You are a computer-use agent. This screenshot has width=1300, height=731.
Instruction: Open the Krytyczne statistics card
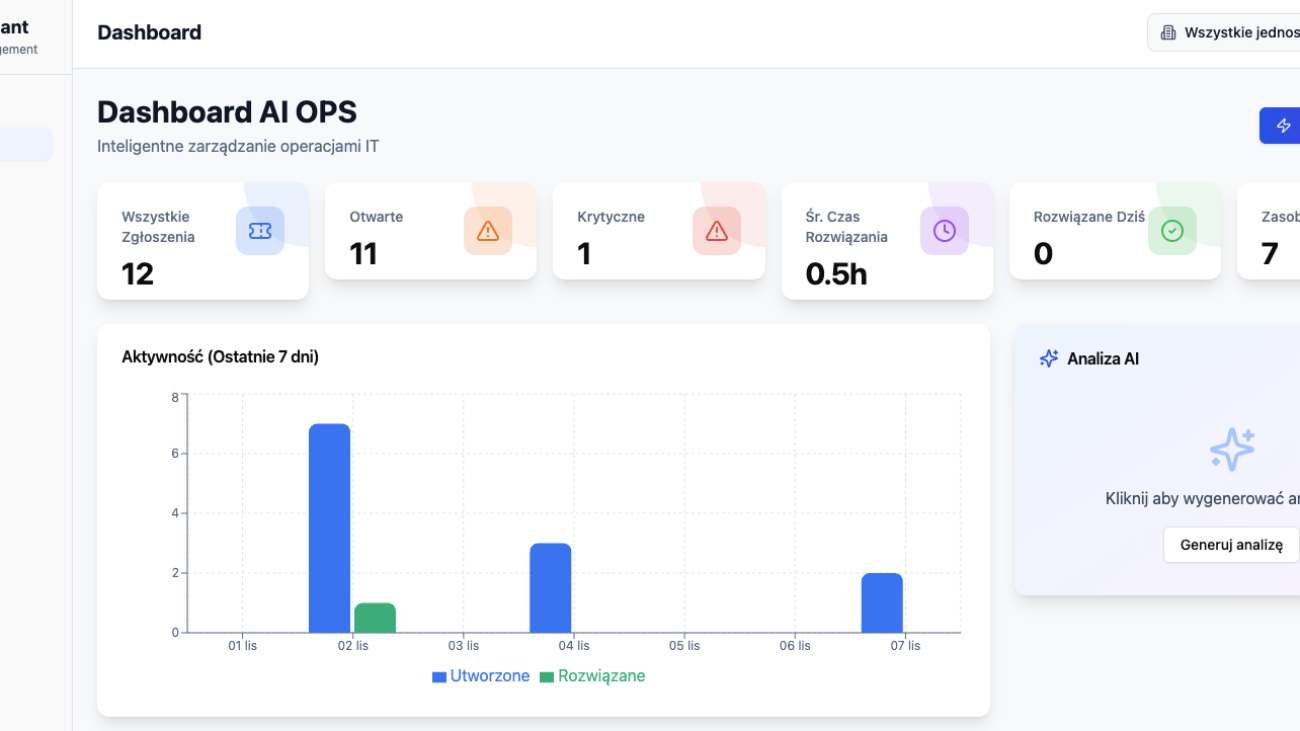[x=658, y=231]
